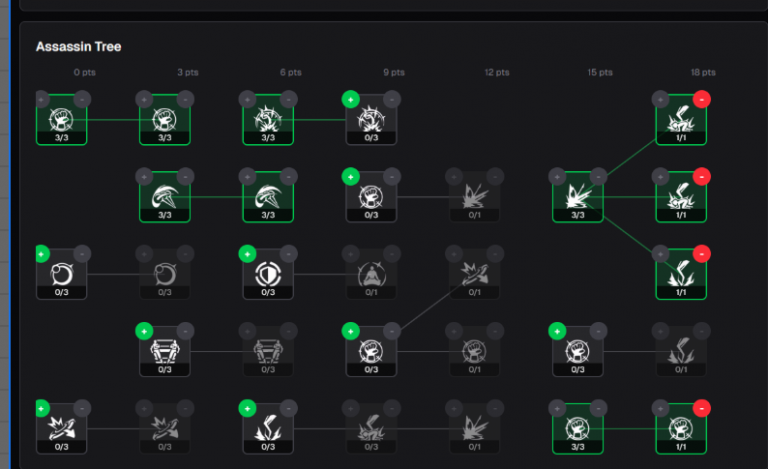Click the grey plus on the bottom-row 15 pts fist skill

click(x=557, y=408)
